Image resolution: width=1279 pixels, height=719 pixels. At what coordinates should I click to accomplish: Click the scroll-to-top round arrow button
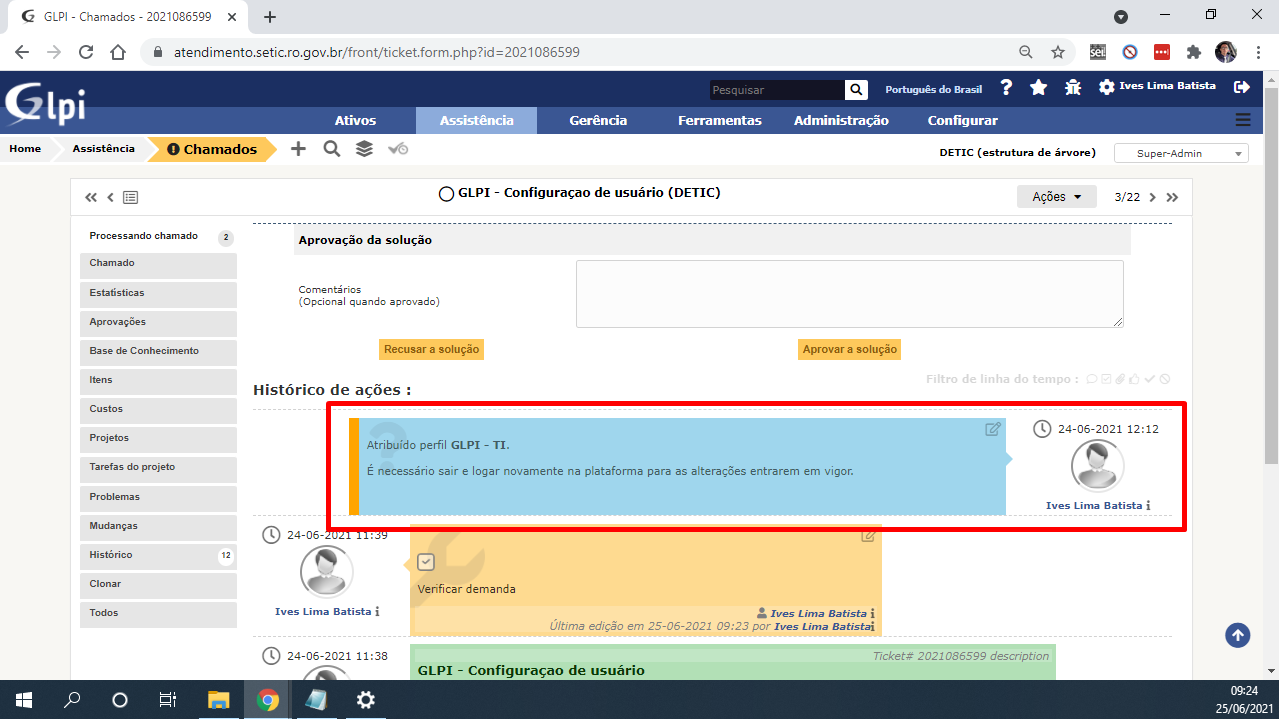(1238, 635)
